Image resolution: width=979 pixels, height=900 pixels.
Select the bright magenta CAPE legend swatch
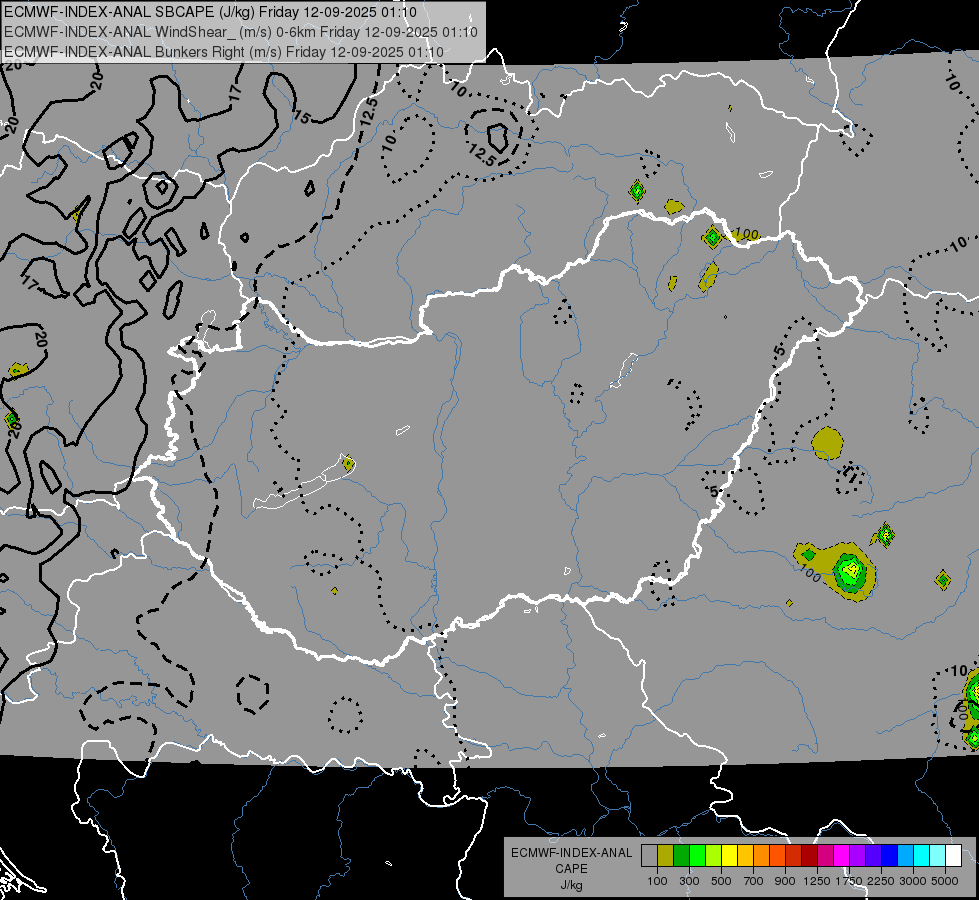tap(842, 856)
